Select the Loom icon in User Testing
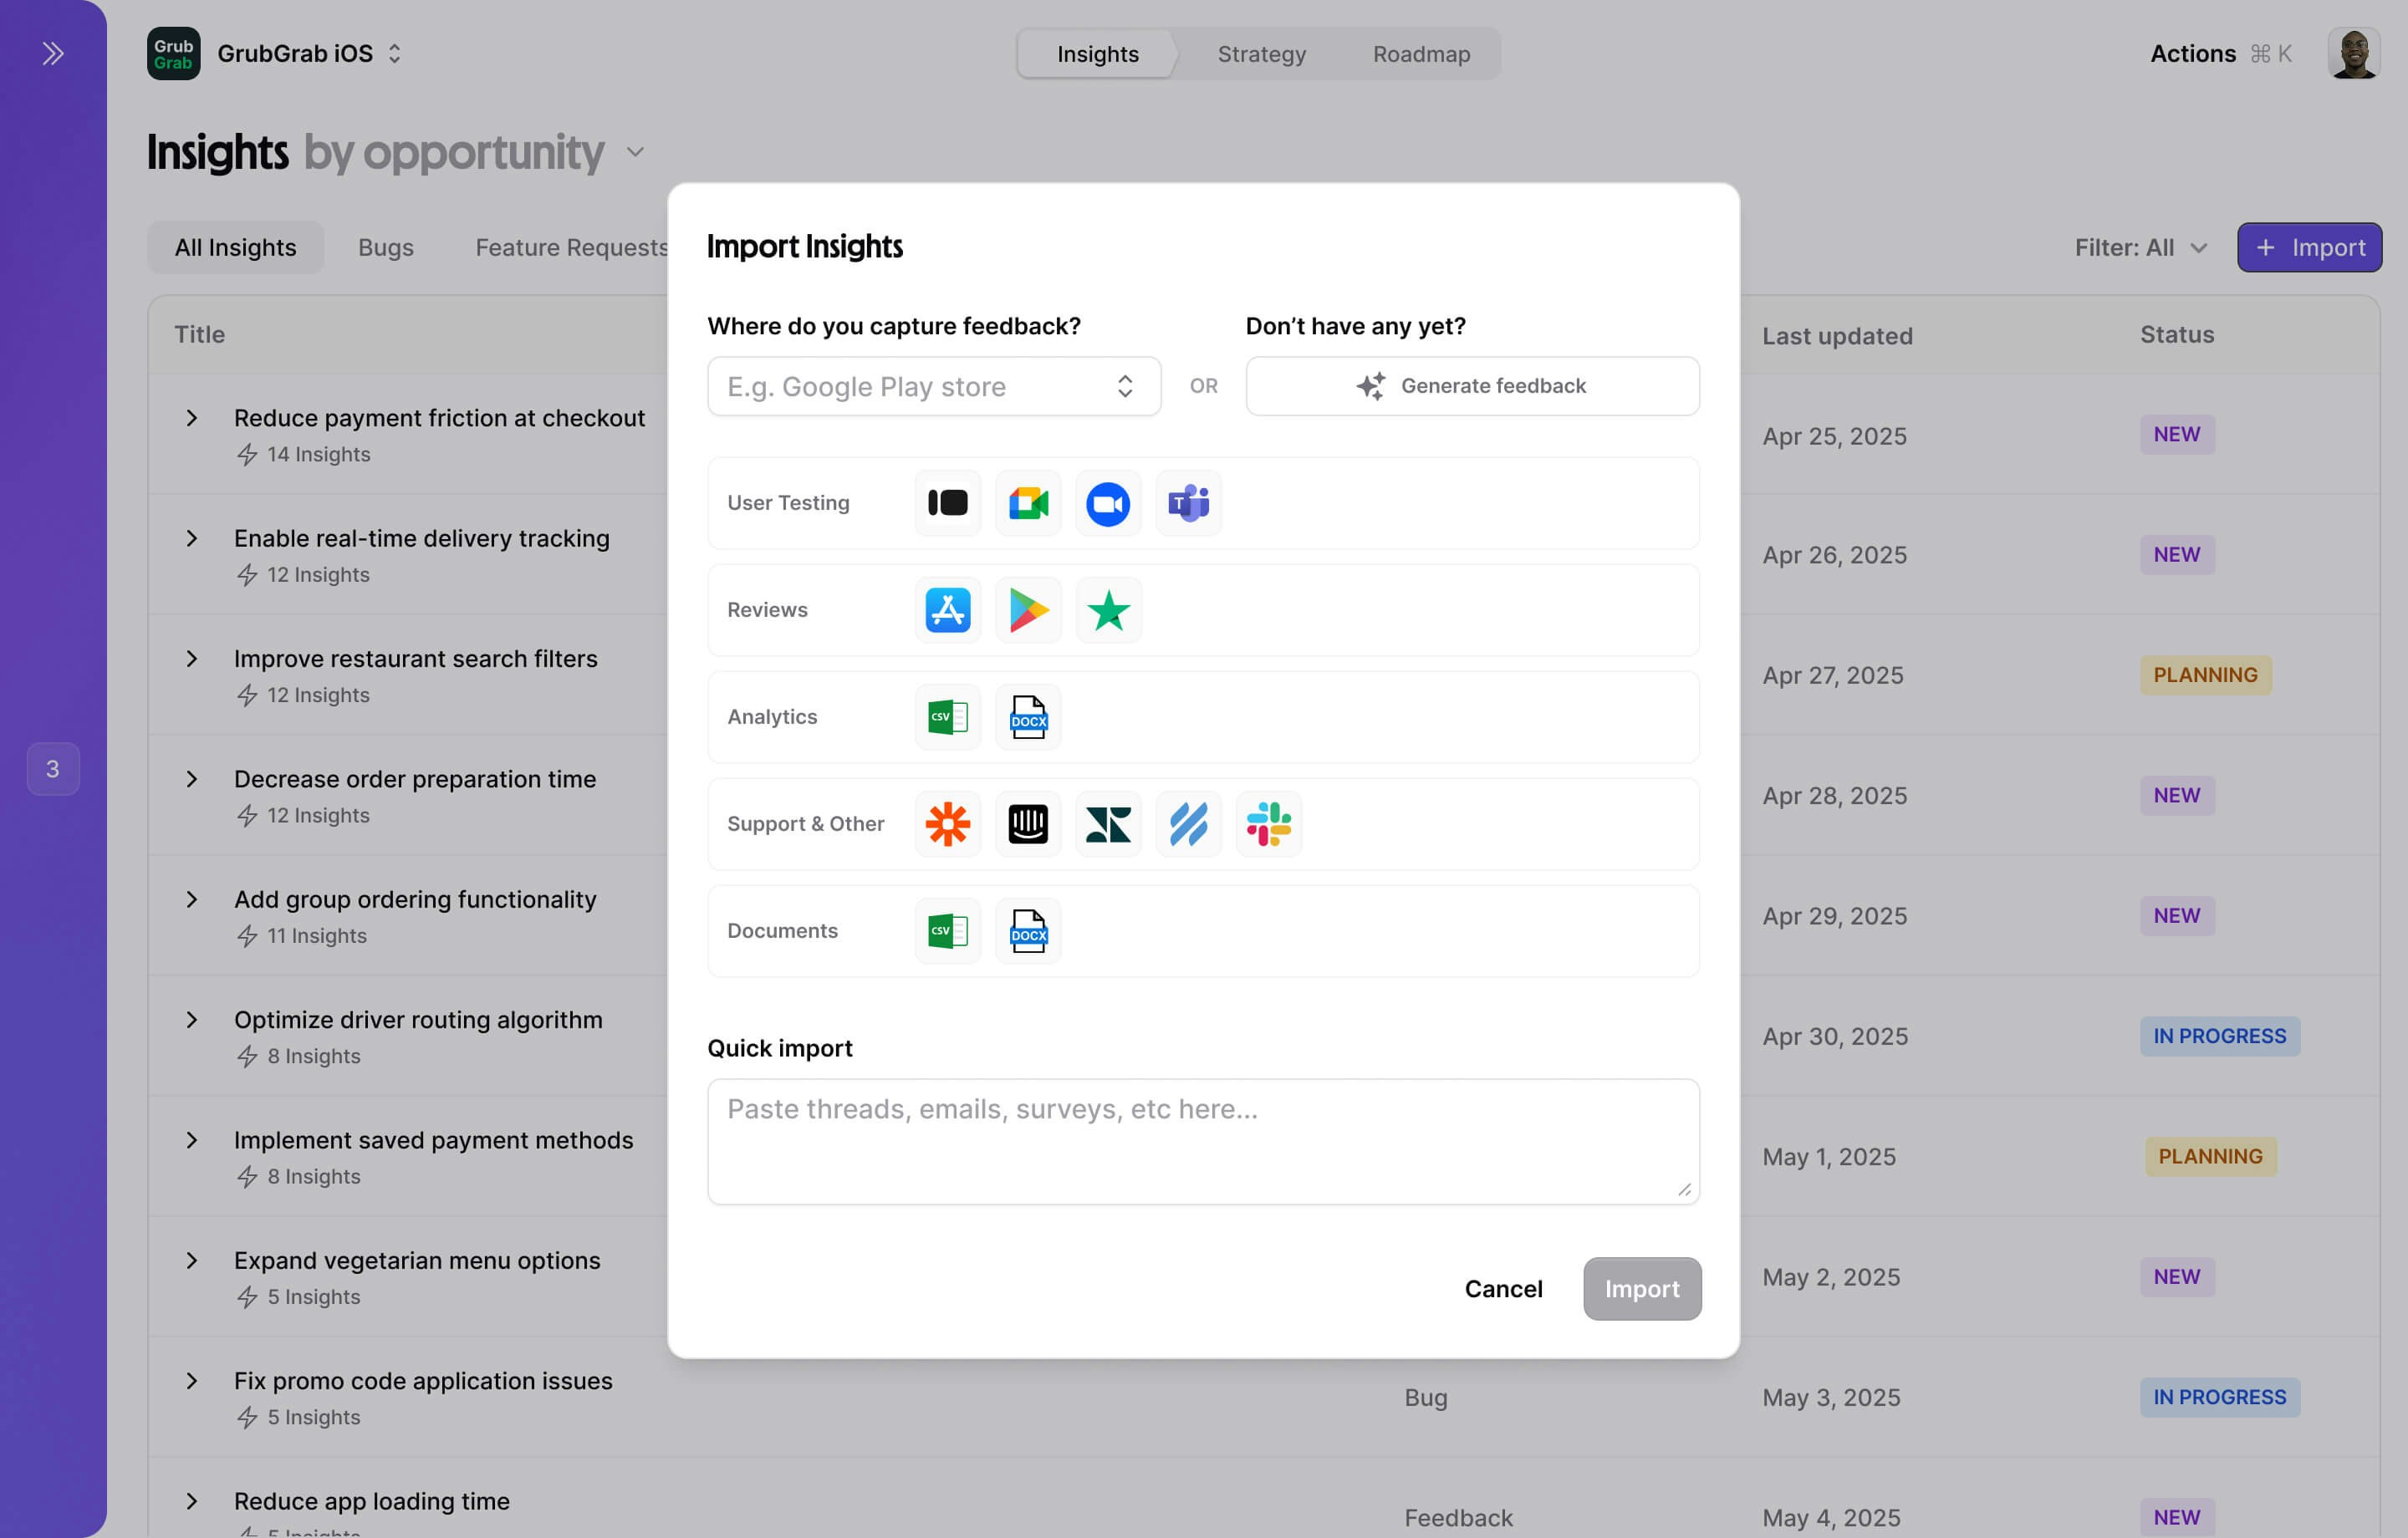 coord(947,503)
